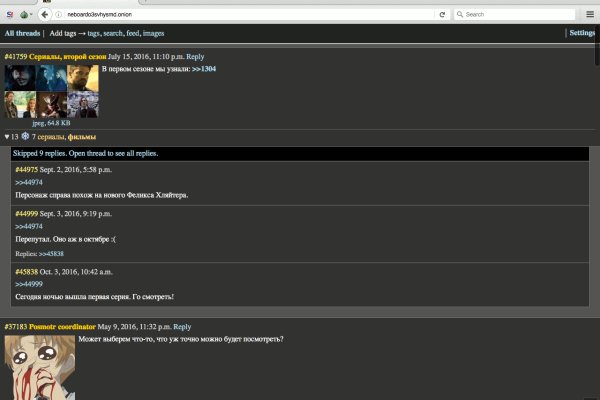Click the heart like icon on post 41759
Image resolution: width=600 pixels, height=400 pixels.
(x=7, y=136)
